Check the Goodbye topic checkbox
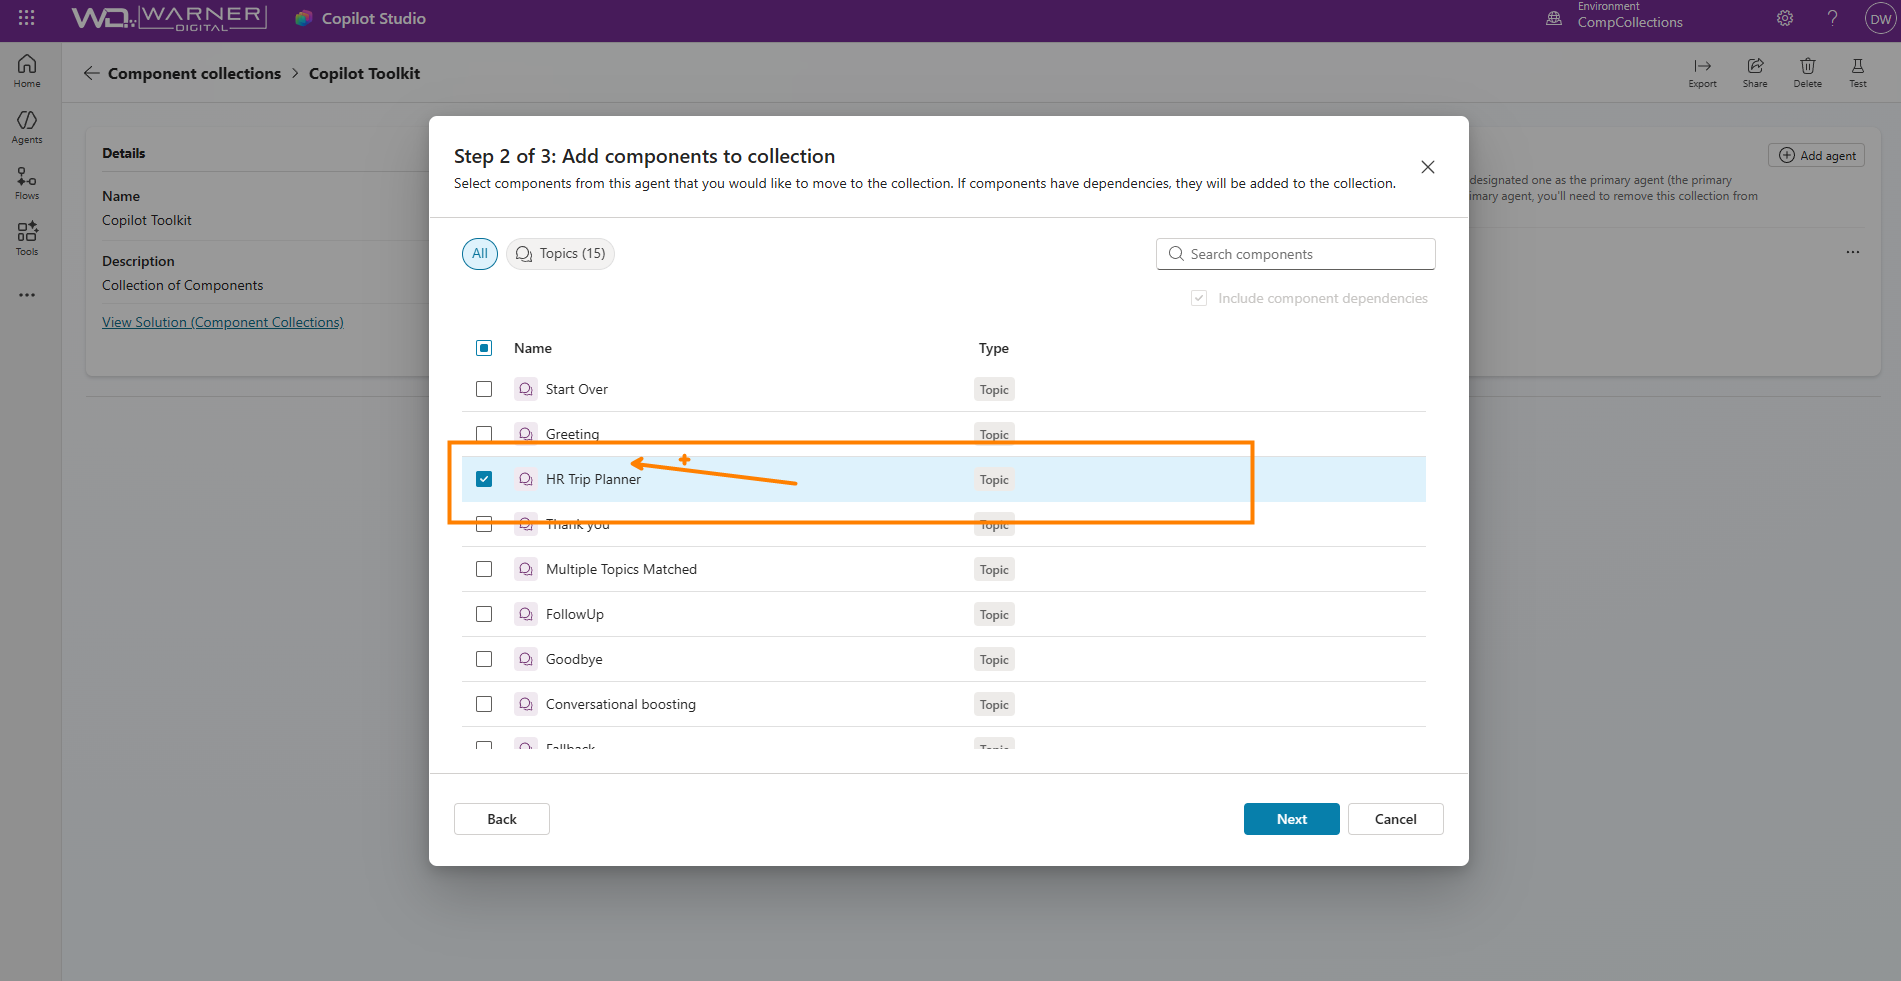The image size is (1901, 981). click(x=484, y=659)
